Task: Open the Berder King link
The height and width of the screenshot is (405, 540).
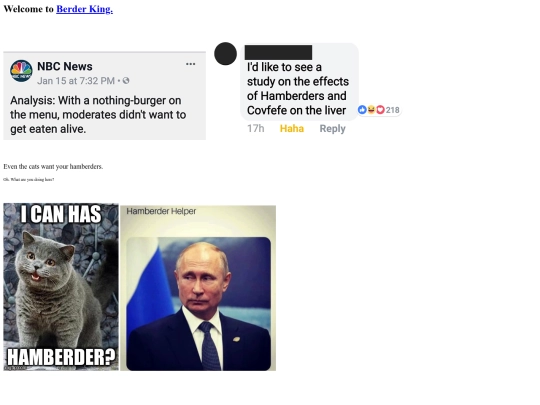Action: [x=84, y=9]
